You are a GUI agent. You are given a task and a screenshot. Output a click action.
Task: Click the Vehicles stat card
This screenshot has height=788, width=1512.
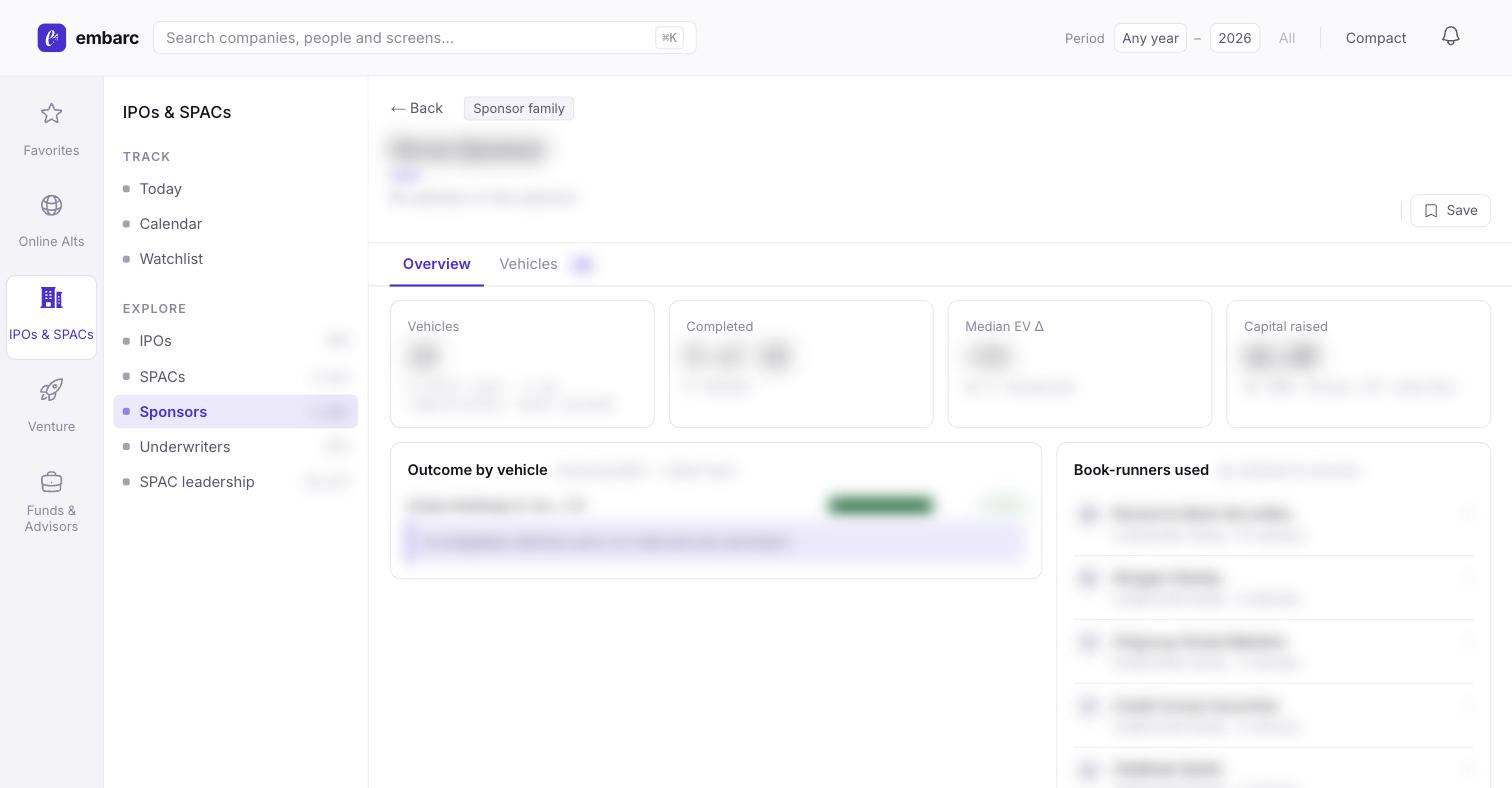click(x=522, y=364)
